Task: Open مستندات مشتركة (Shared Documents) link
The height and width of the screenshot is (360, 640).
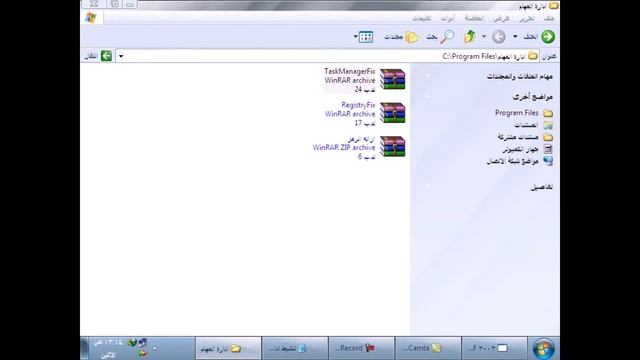Action: coord(525,137)
